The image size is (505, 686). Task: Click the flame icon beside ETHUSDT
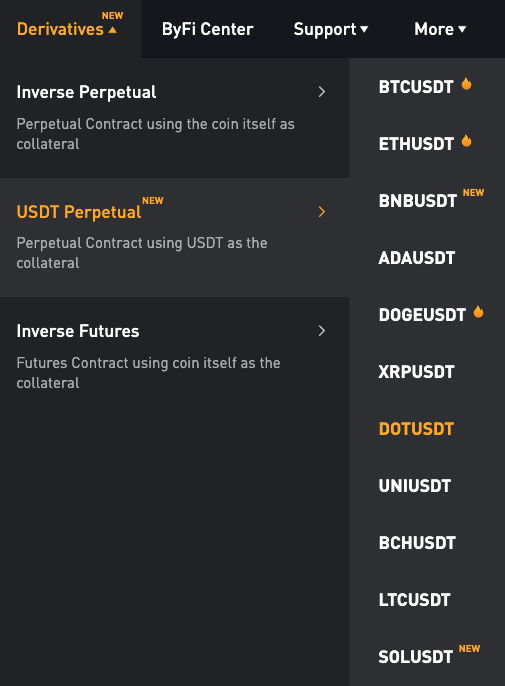(x=466, y=141)
